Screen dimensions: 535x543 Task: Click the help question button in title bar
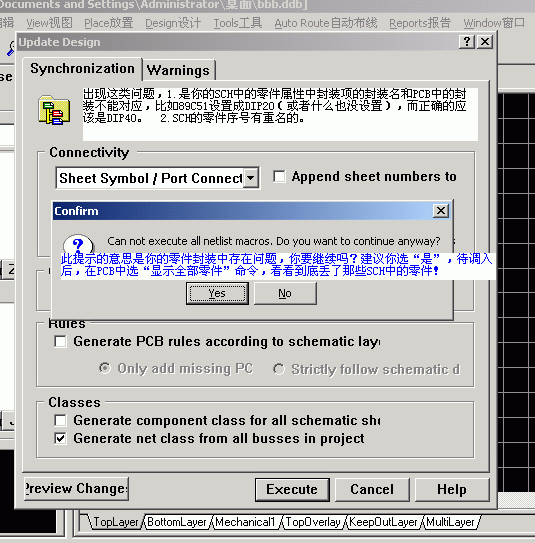[x=467, y=42]
